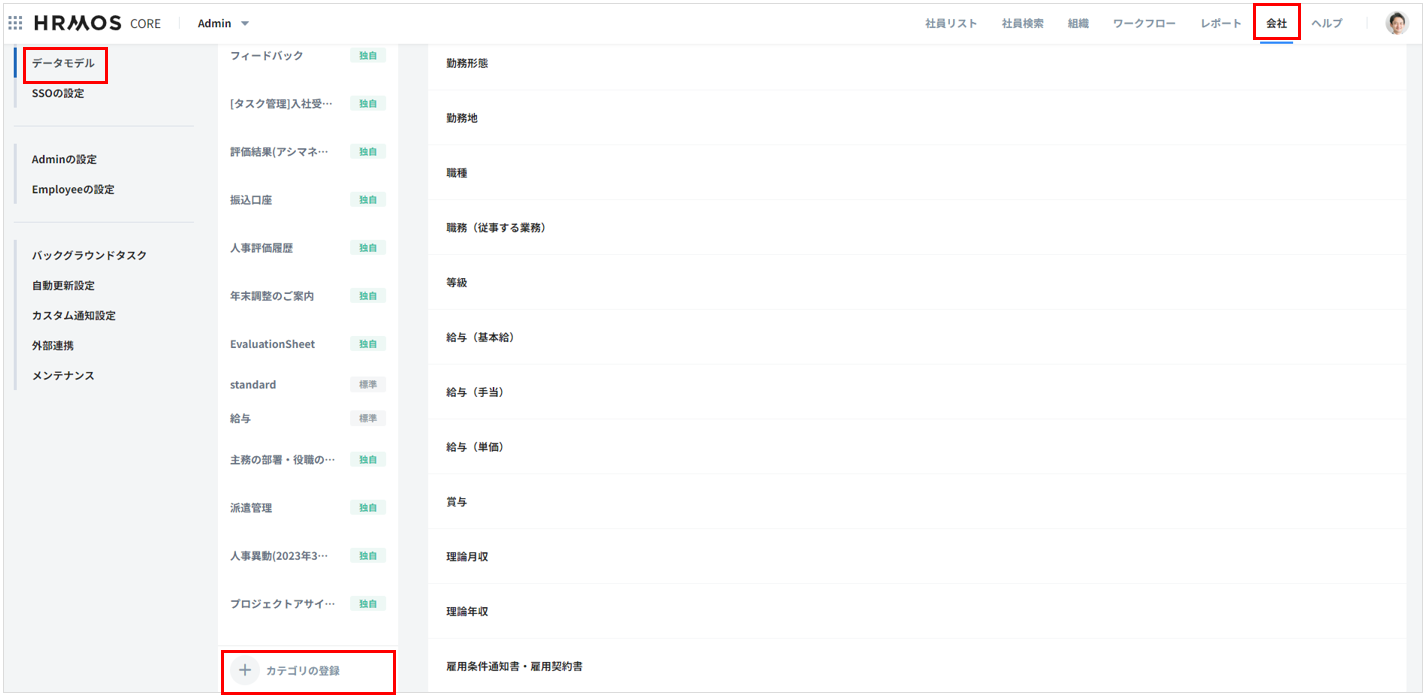Screen dimensions: 1426x697
Task: Open the ヘルプ menu
Action: [x=1327, y=23]
